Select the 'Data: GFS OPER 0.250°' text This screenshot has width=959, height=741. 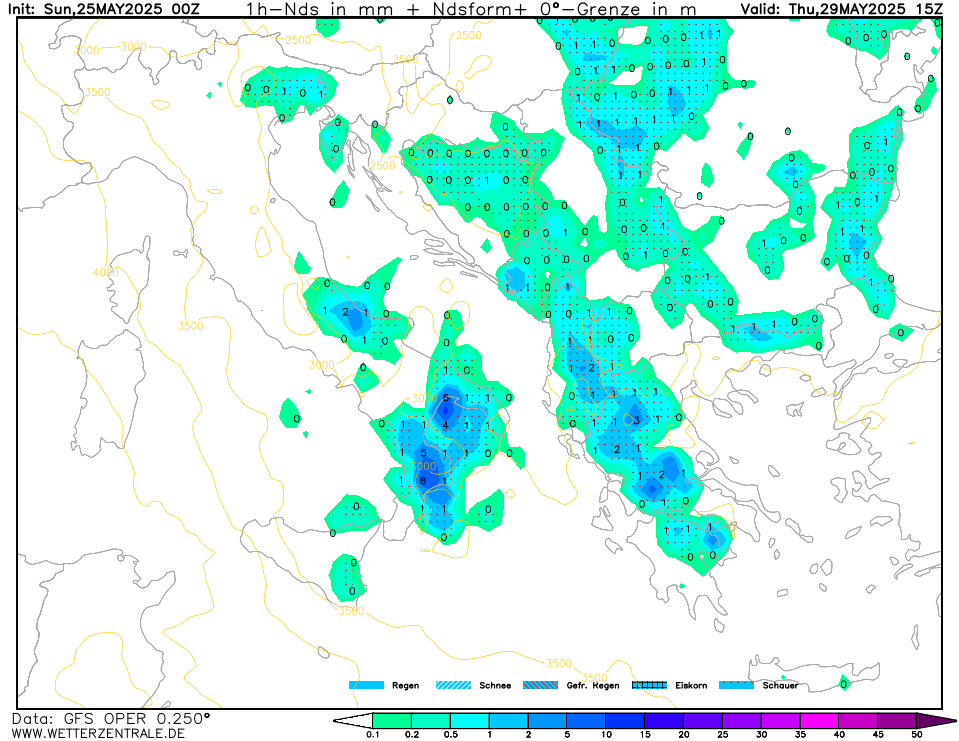click(111, 718)
